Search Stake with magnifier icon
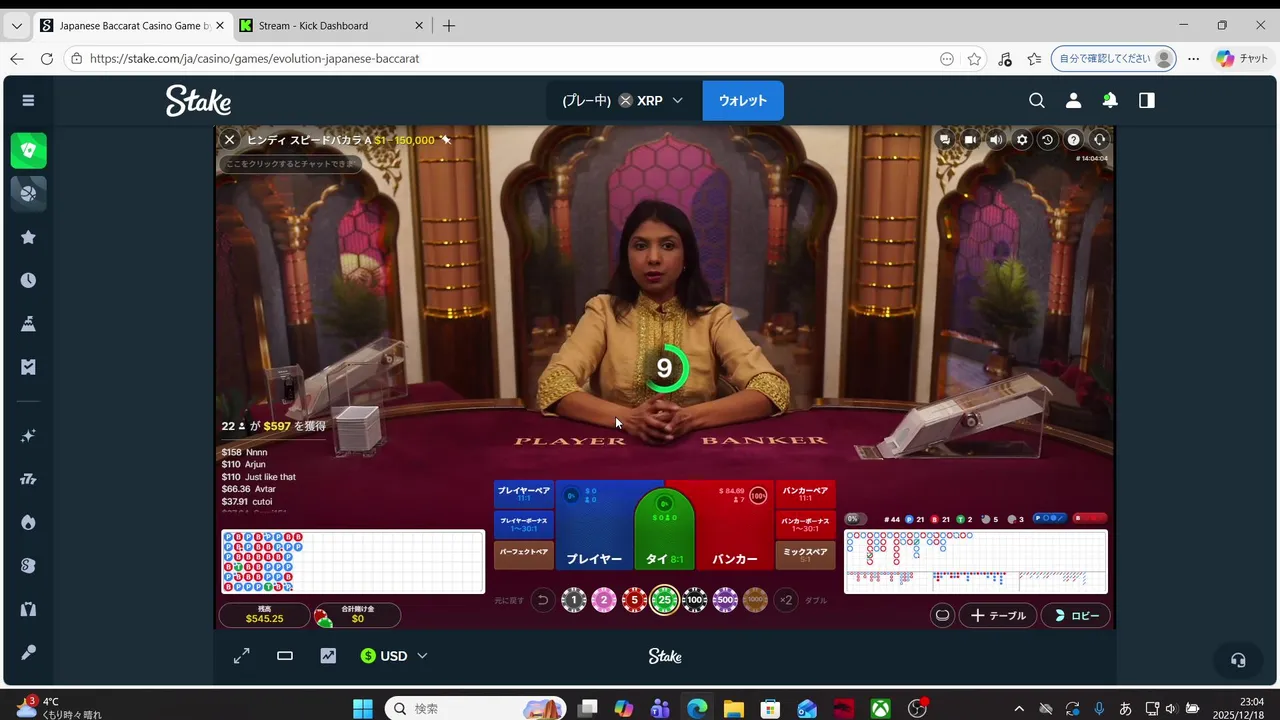 pyautogui.click(x=1037, y=100)
